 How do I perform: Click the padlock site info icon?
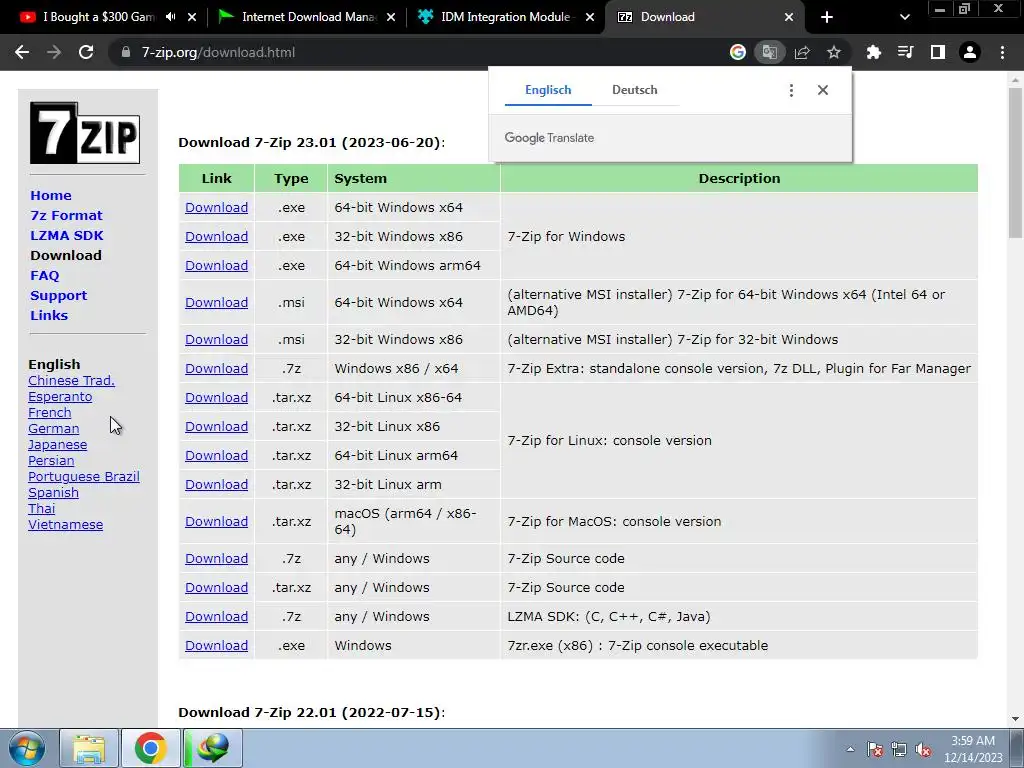pyautogui.click(x=126, y=52)
